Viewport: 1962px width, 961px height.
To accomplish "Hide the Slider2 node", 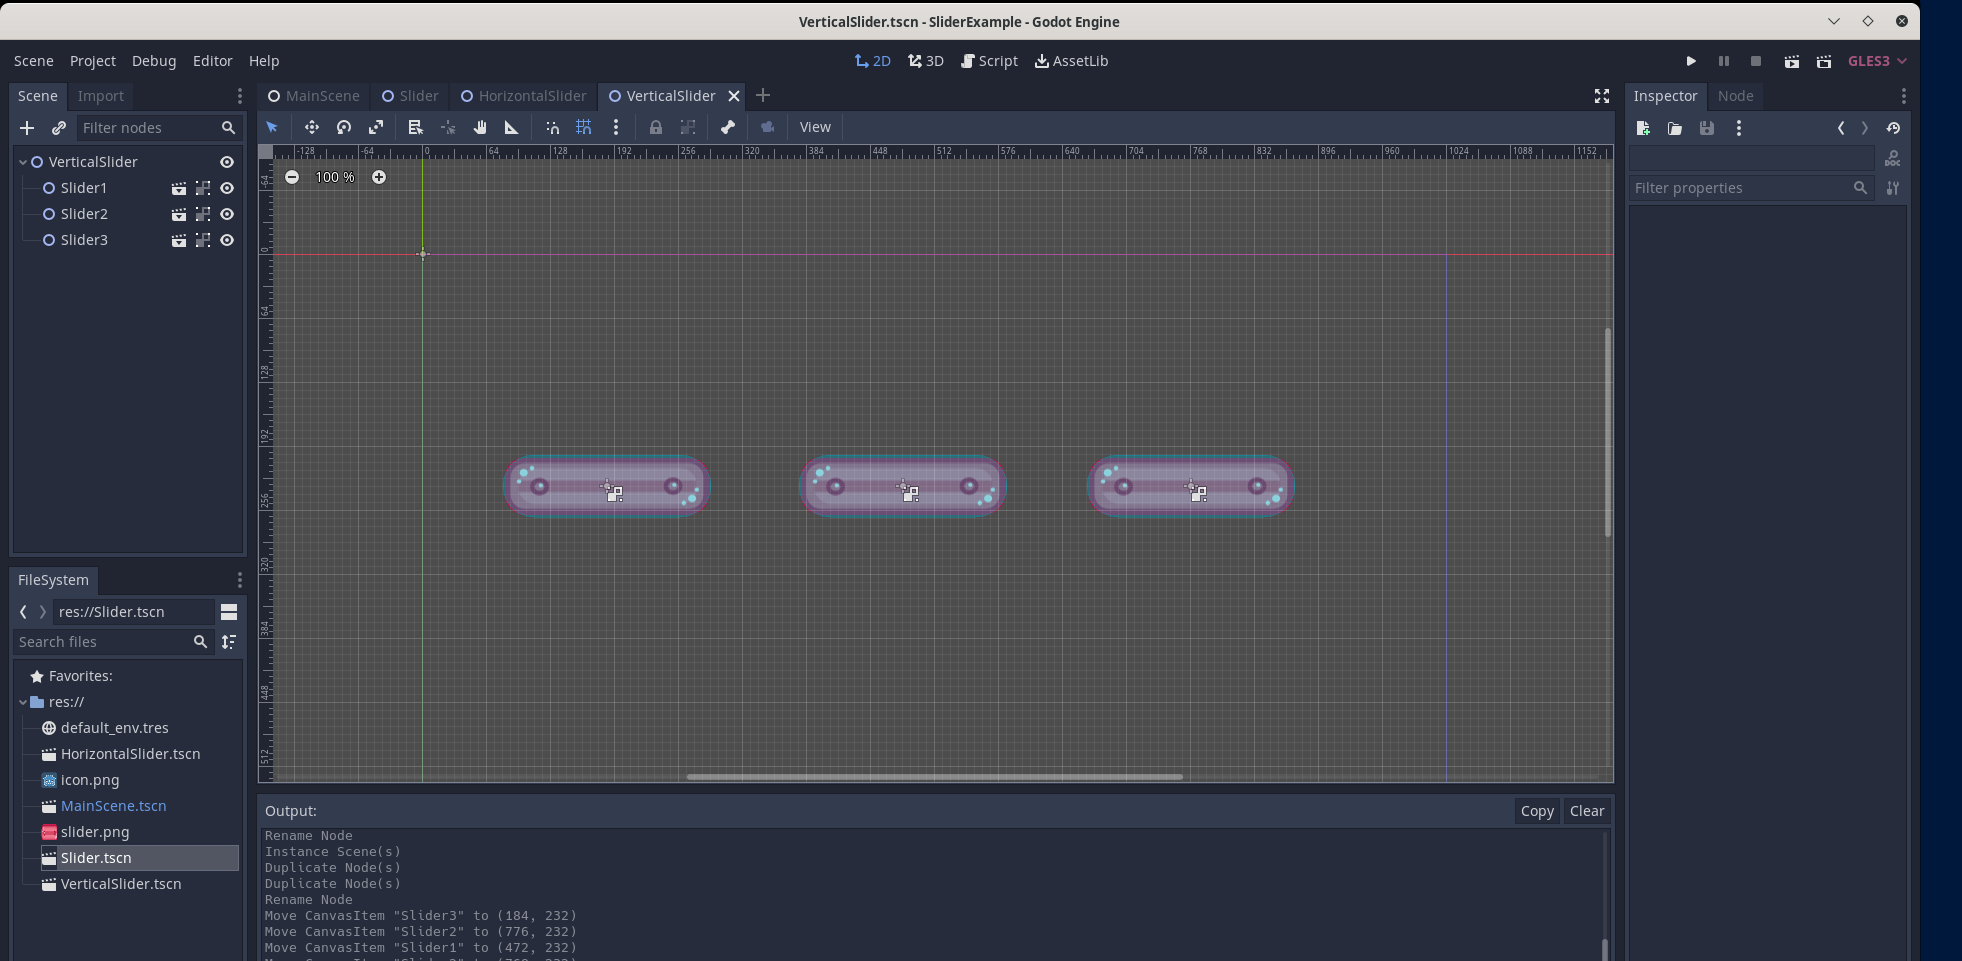I will 227,214.
